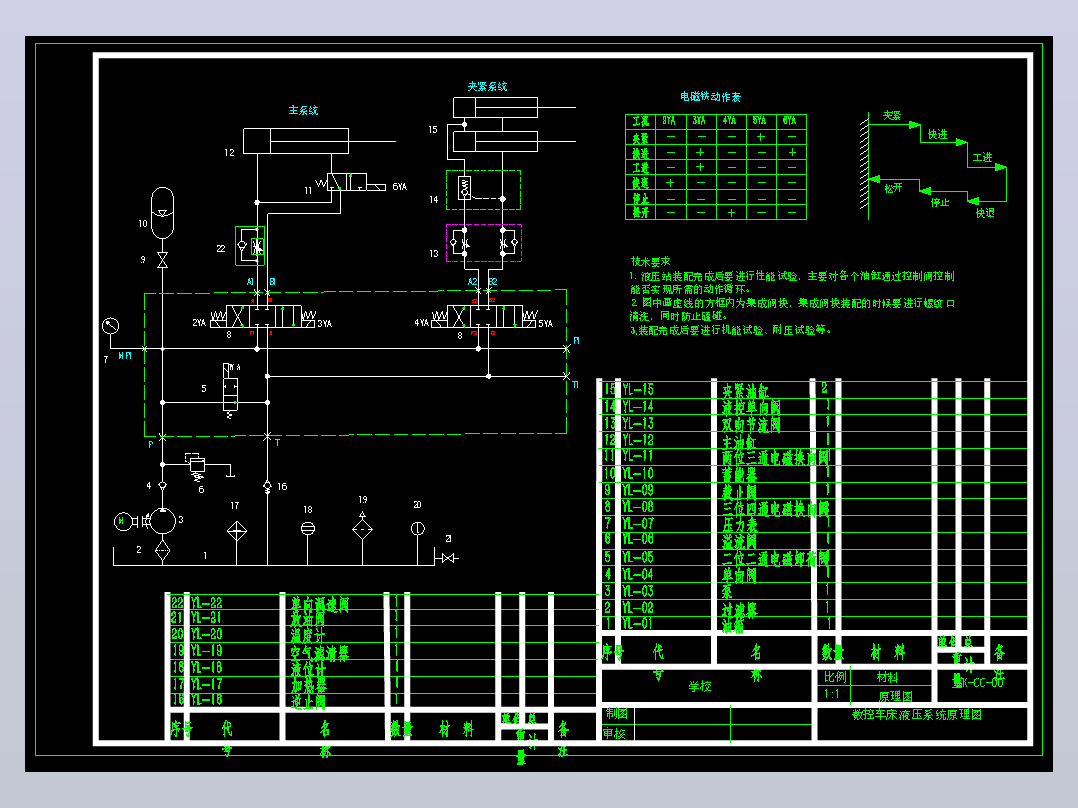This screenshot has width=1078, height=808.
Task: Click the 快进 label in cycle diagram
Action: (938, 134)
